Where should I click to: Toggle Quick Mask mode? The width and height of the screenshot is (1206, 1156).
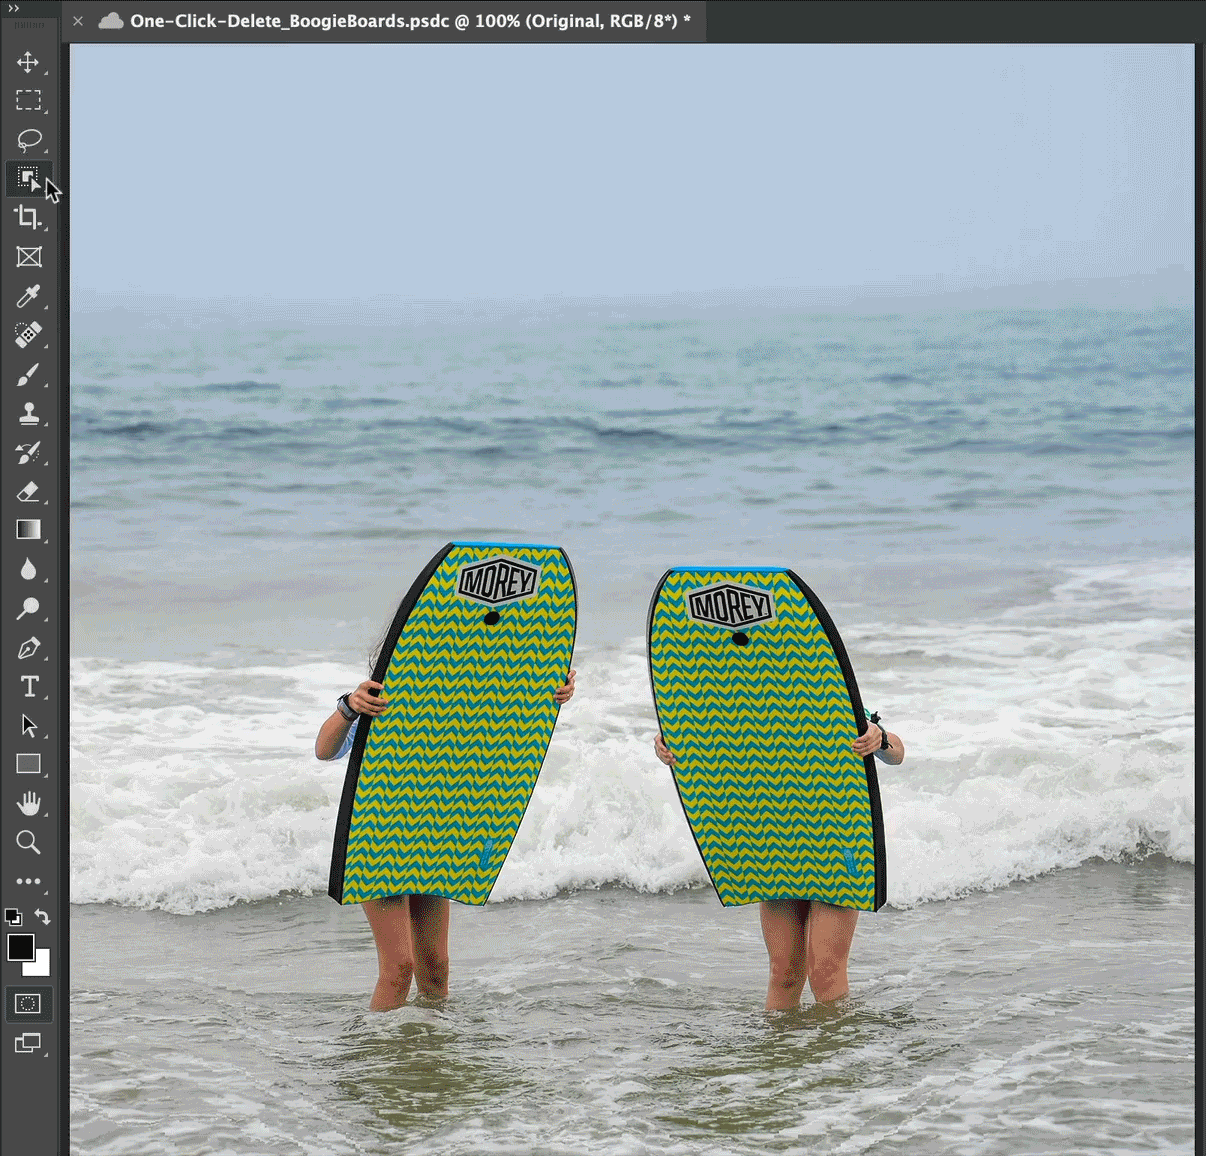(29, 1004)
